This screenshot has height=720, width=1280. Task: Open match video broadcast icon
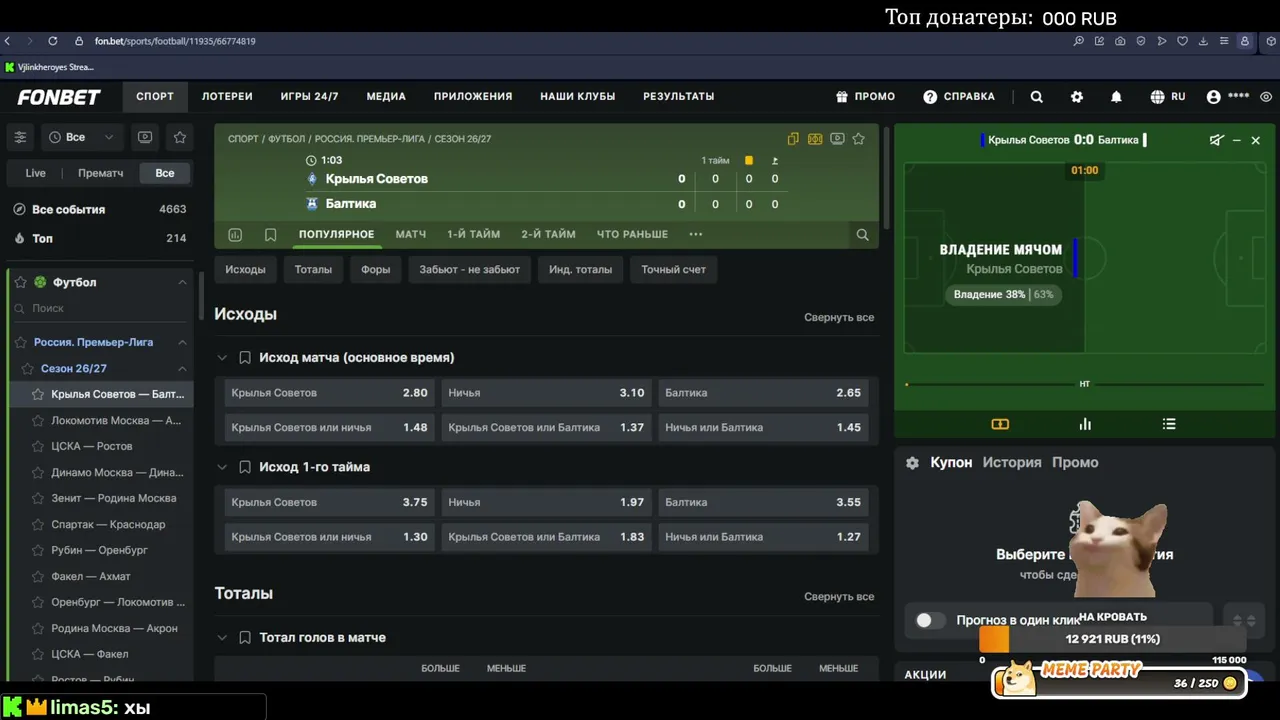click(837, 139)
